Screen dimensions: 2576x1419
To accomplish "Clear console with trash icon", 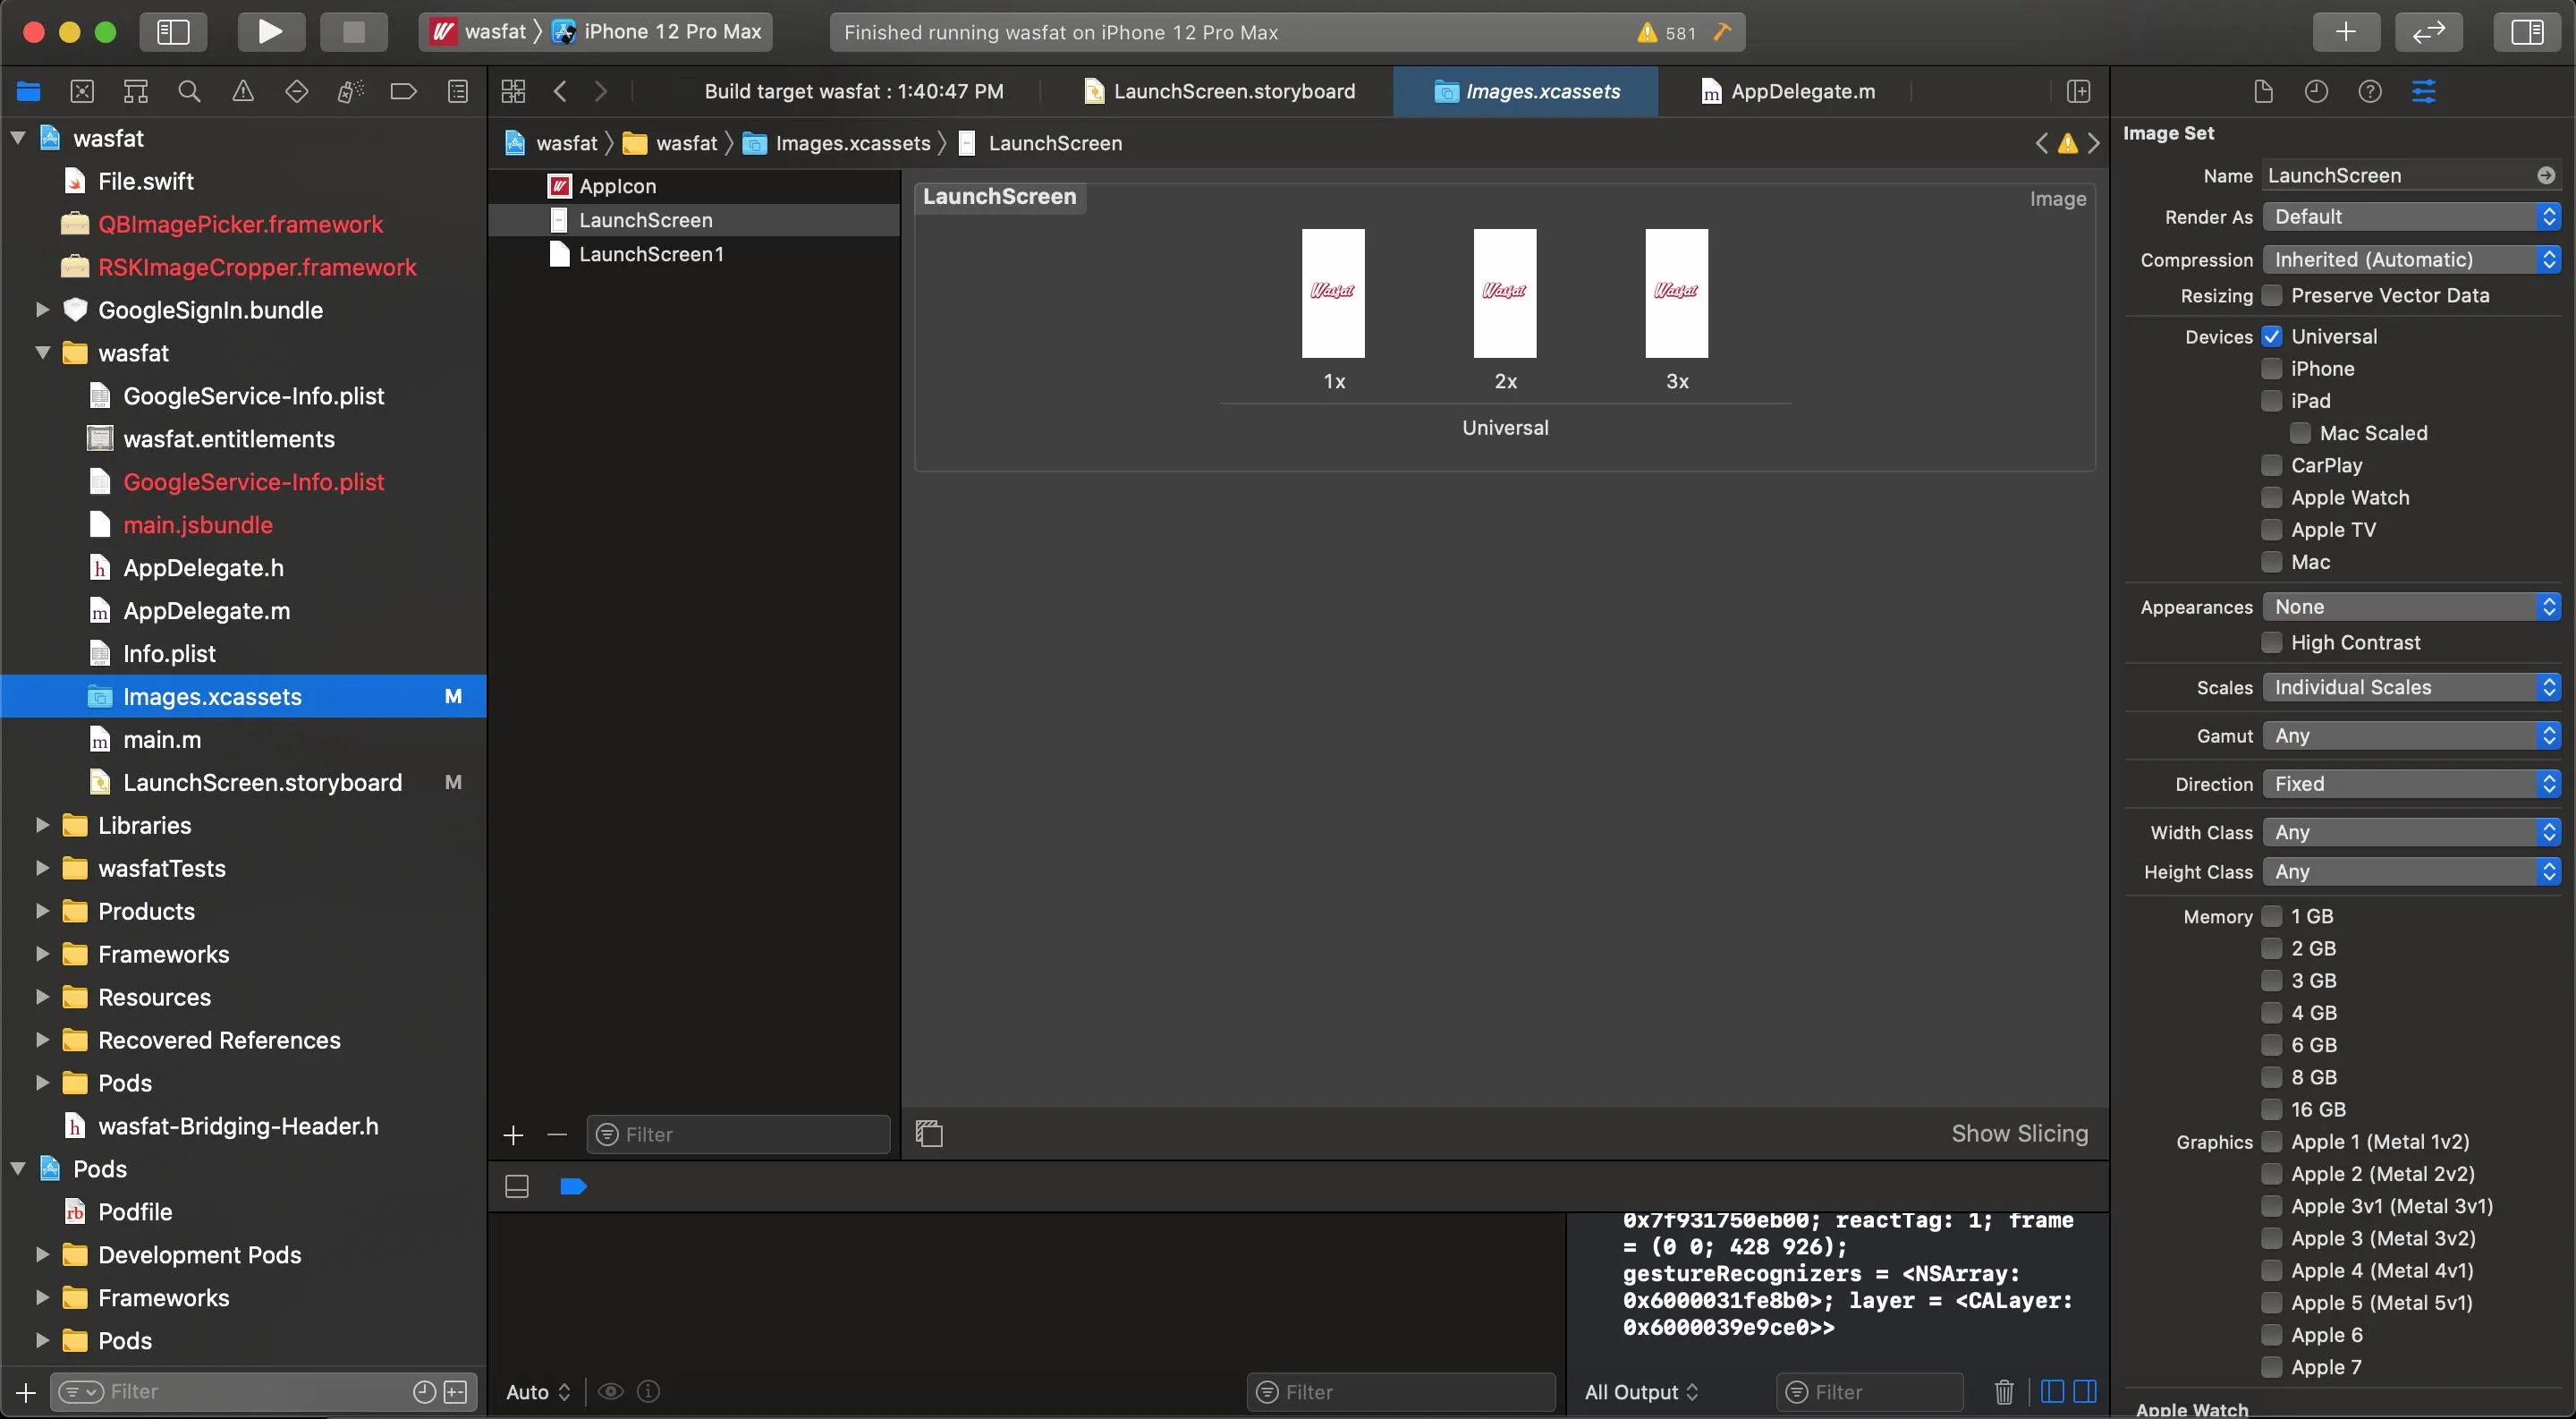I will 2004,1391.
